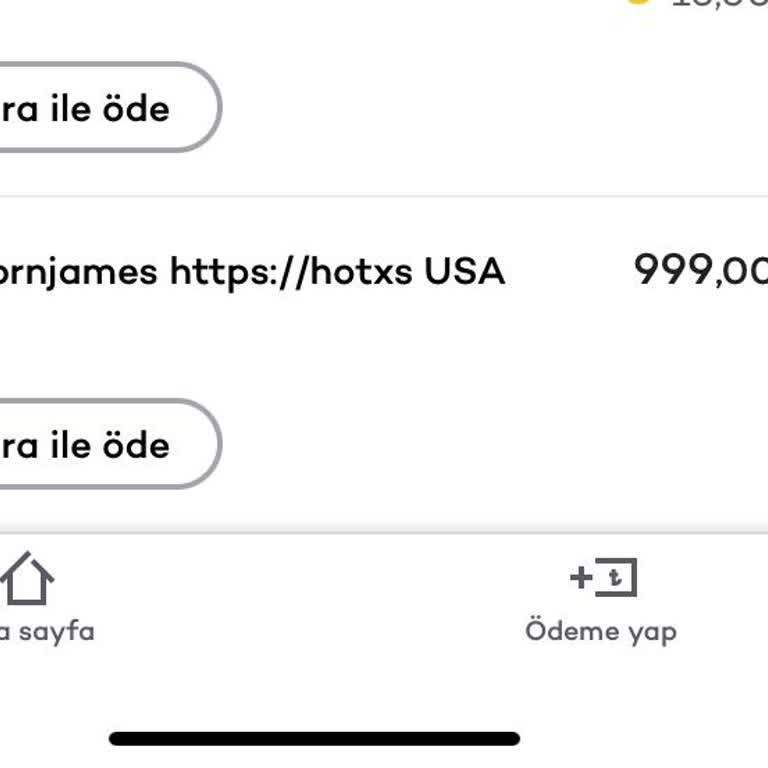Click the 999,00 transaction amount
Viewport: 768px width, 768px height.
point(700,270)
